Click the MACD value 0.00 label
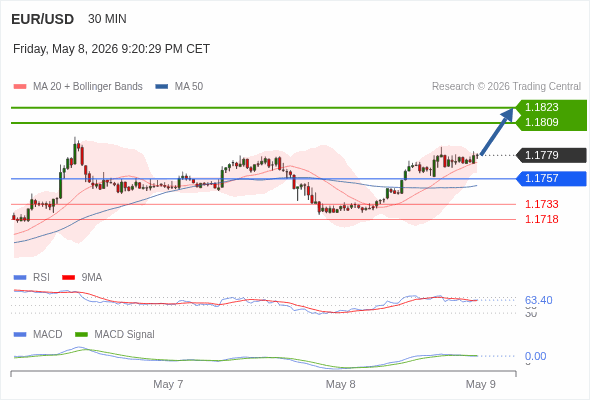590x400 pixels. tap(535, 356)
